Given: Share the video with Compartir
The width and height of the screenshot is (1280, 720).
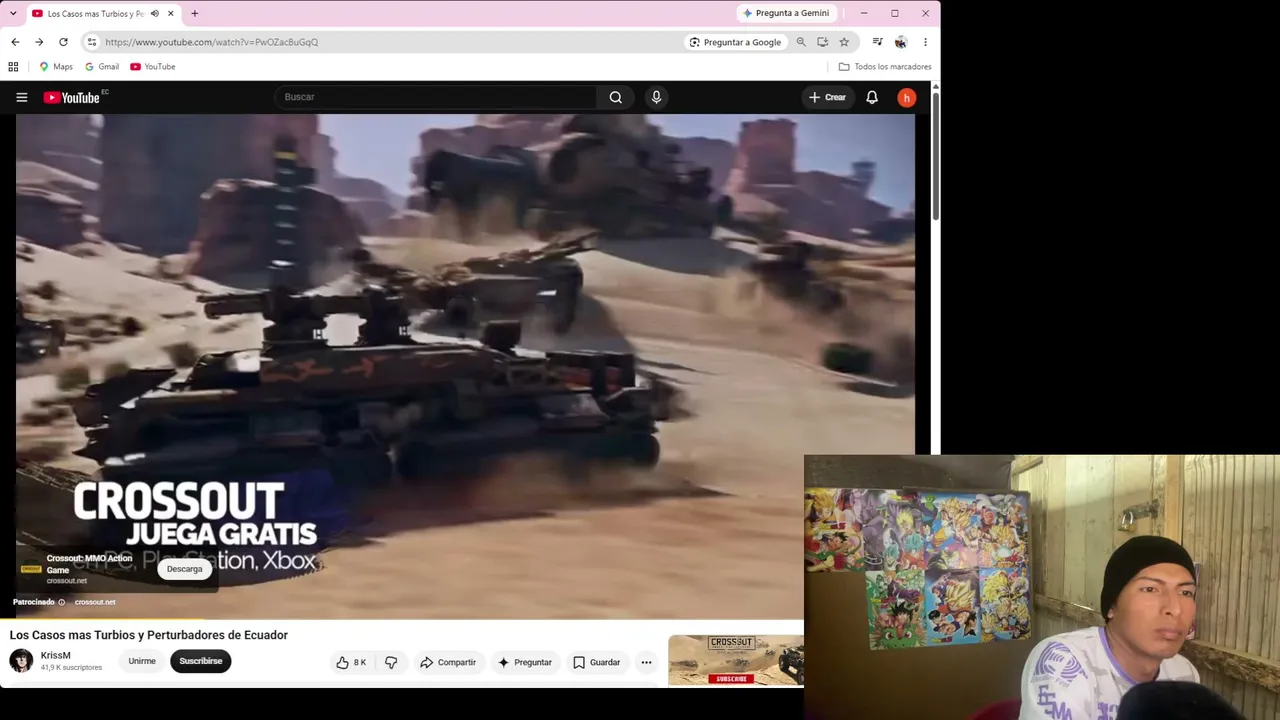Looking at the screenshot, I should pos(448,662).
